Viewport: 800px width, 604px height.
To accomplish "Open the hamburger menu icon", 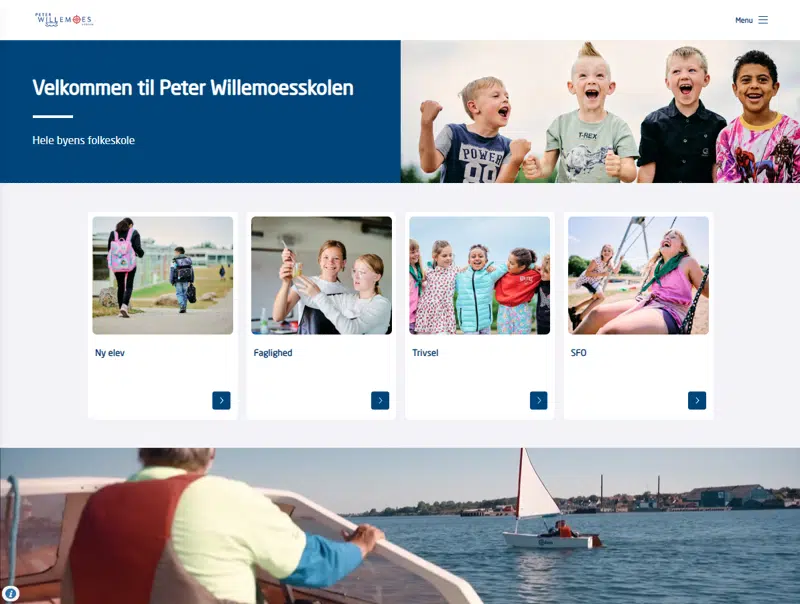I will pos(763,20).
